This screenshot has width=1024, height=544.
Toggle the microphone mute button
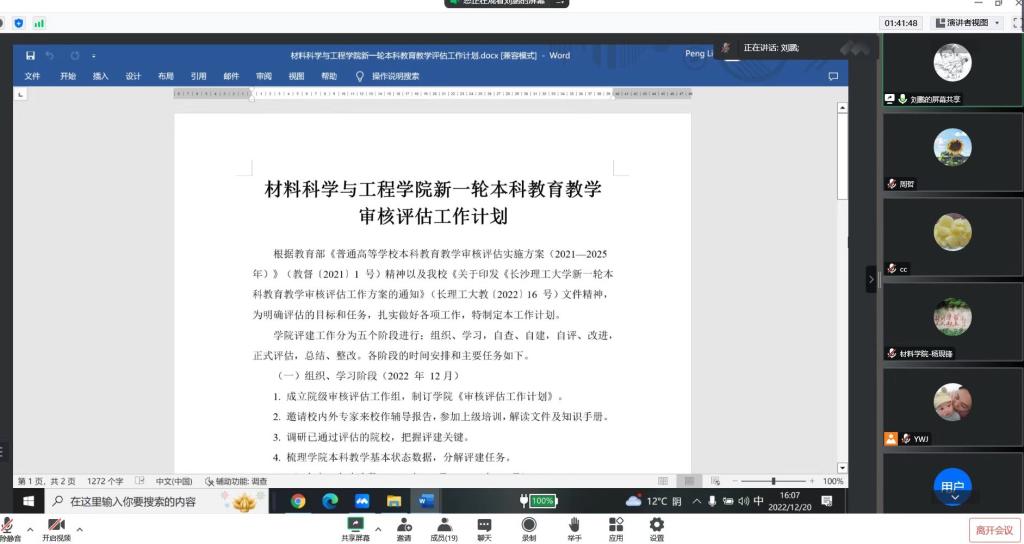pos(9,527)
